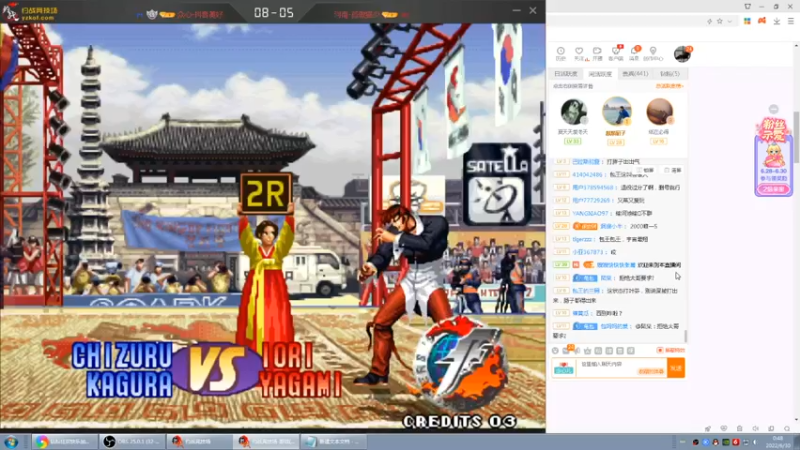The width and height of the screenshot is (800, 450).
Task: Open the LV 33 ranked viewer avatar
Action: (573, 112)
